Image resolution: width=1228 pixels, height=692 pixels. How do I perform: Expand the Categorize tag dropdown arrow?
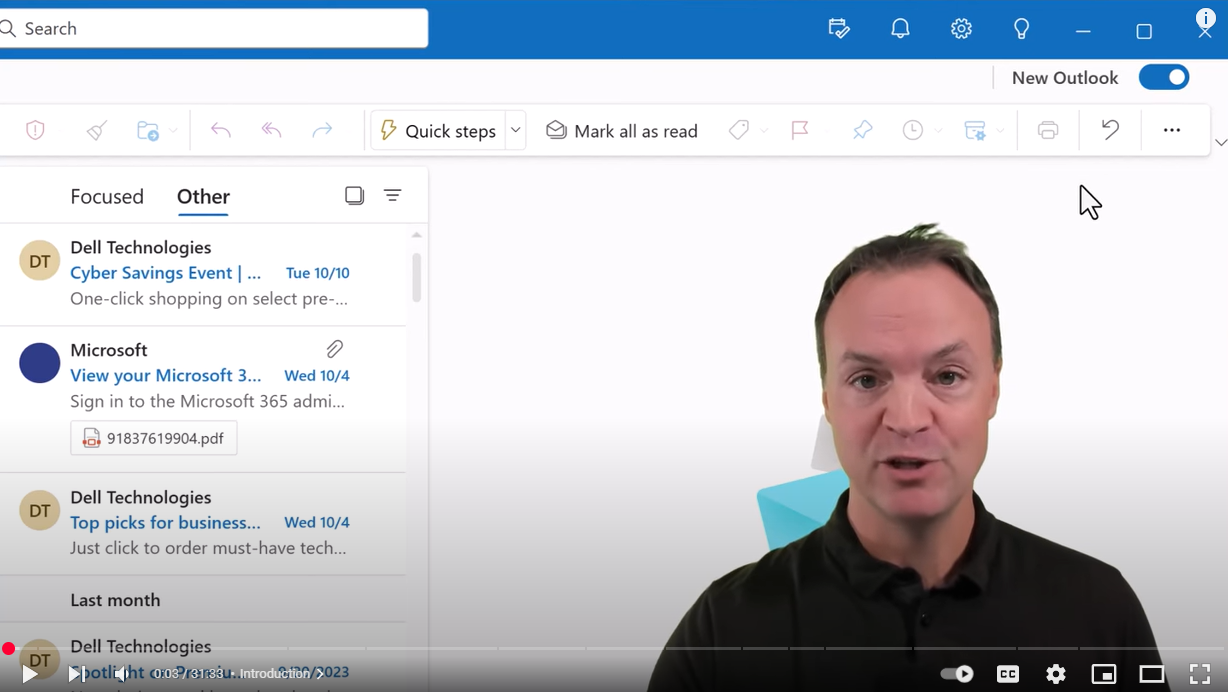(764, 131)
